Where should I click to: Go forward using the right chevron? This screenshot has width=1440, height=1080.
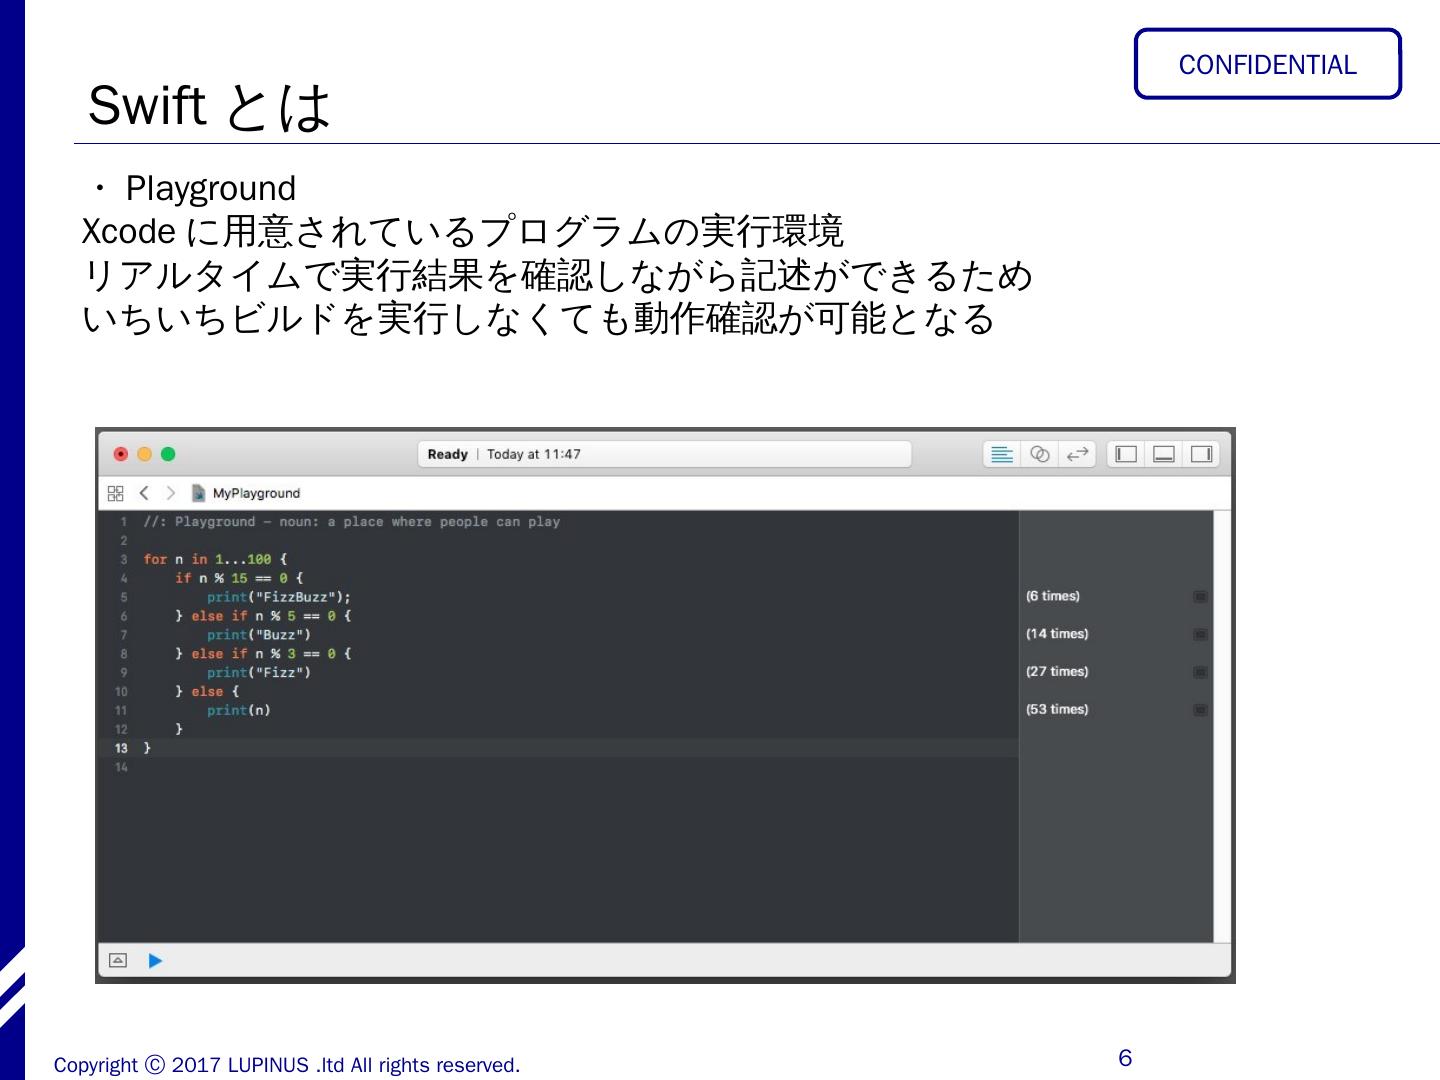(x=170, y=493)
